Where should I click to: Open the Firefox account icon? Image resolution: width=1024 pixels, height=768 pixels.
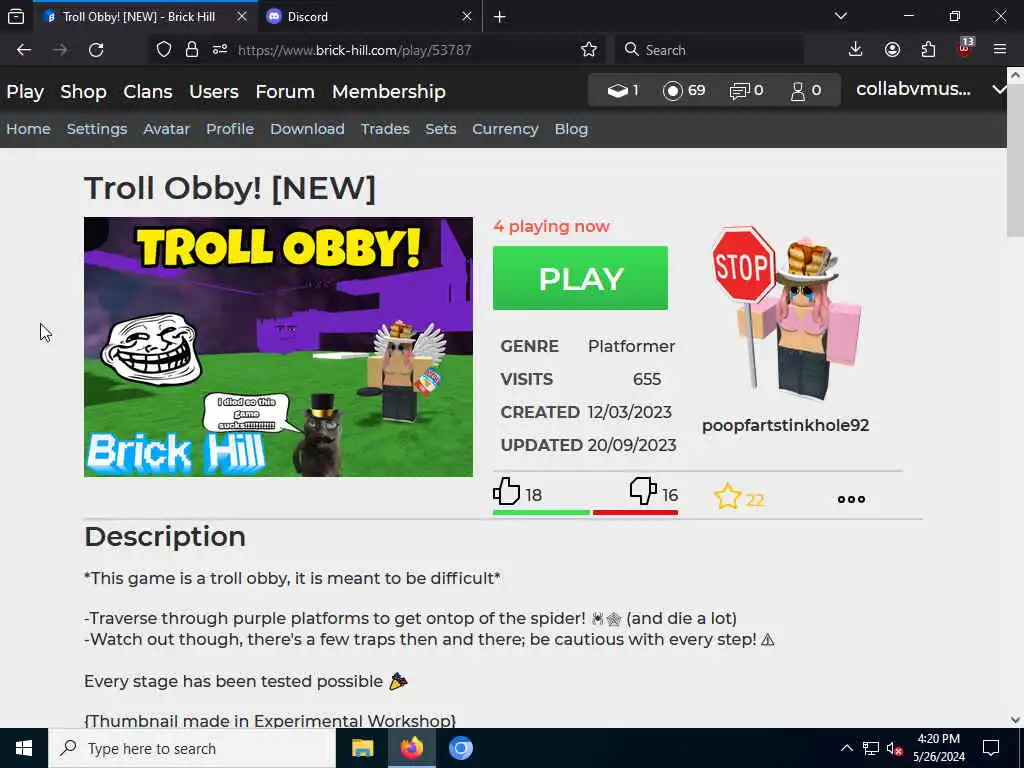(892, 50)
